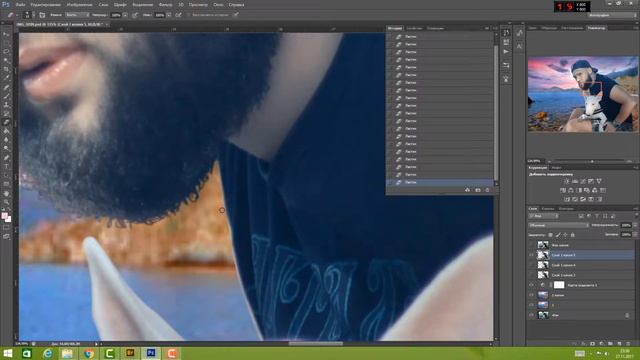Show the Слой 1 копия 3 layer
Image resolution: width=640 pixels, height=360 pixels.
coord(531,275)
